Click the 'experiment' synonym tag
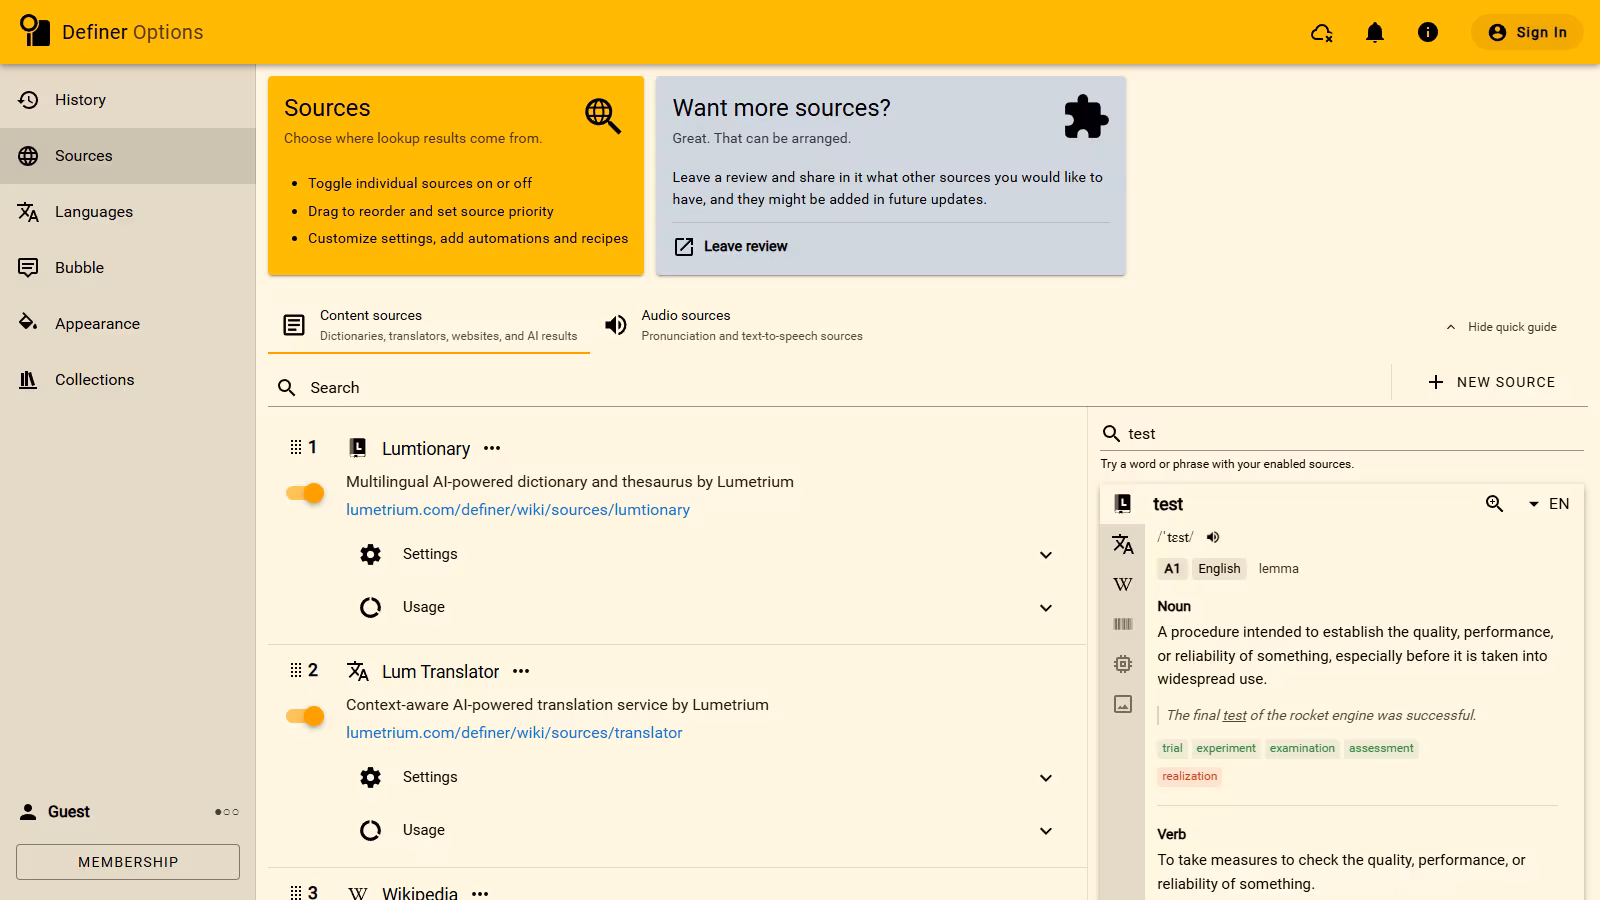The height and width of the screenshot is (900, 1600). [1226, 748]
